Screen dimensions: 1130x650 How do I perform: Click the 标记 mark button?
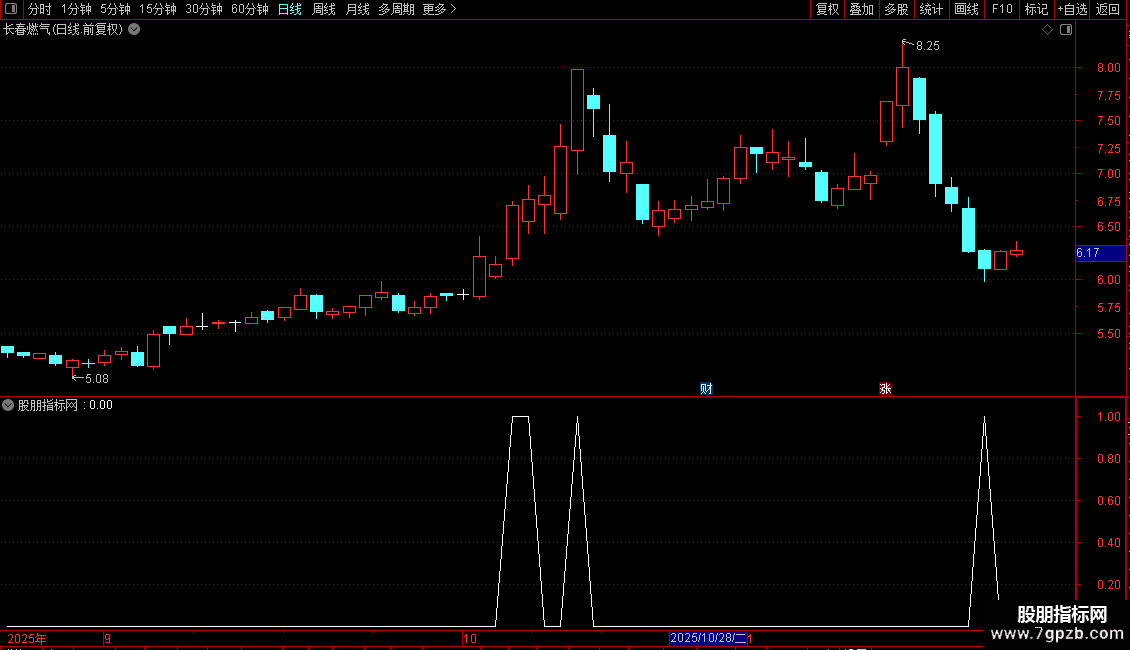pos(1036,9)
